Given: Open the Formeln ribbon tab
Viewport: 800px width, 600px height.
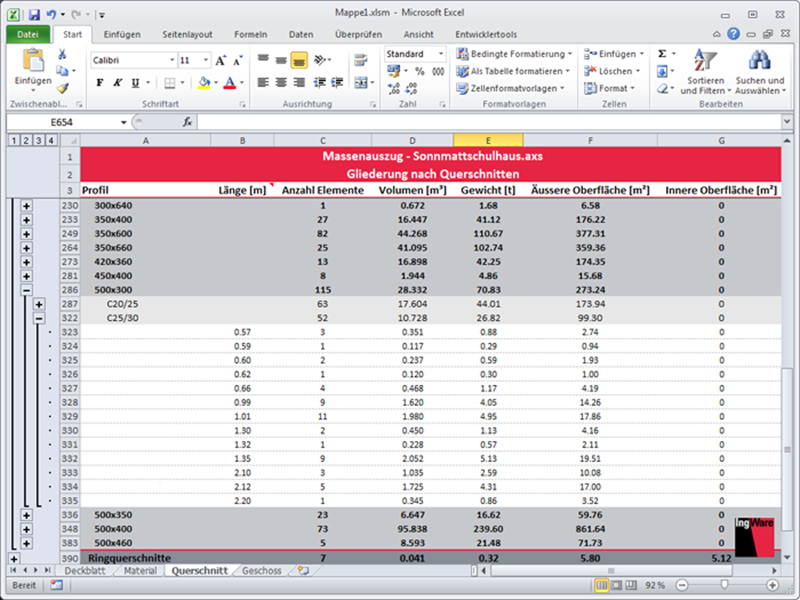Looking at the screenshot, I should [x=250, y=34].
